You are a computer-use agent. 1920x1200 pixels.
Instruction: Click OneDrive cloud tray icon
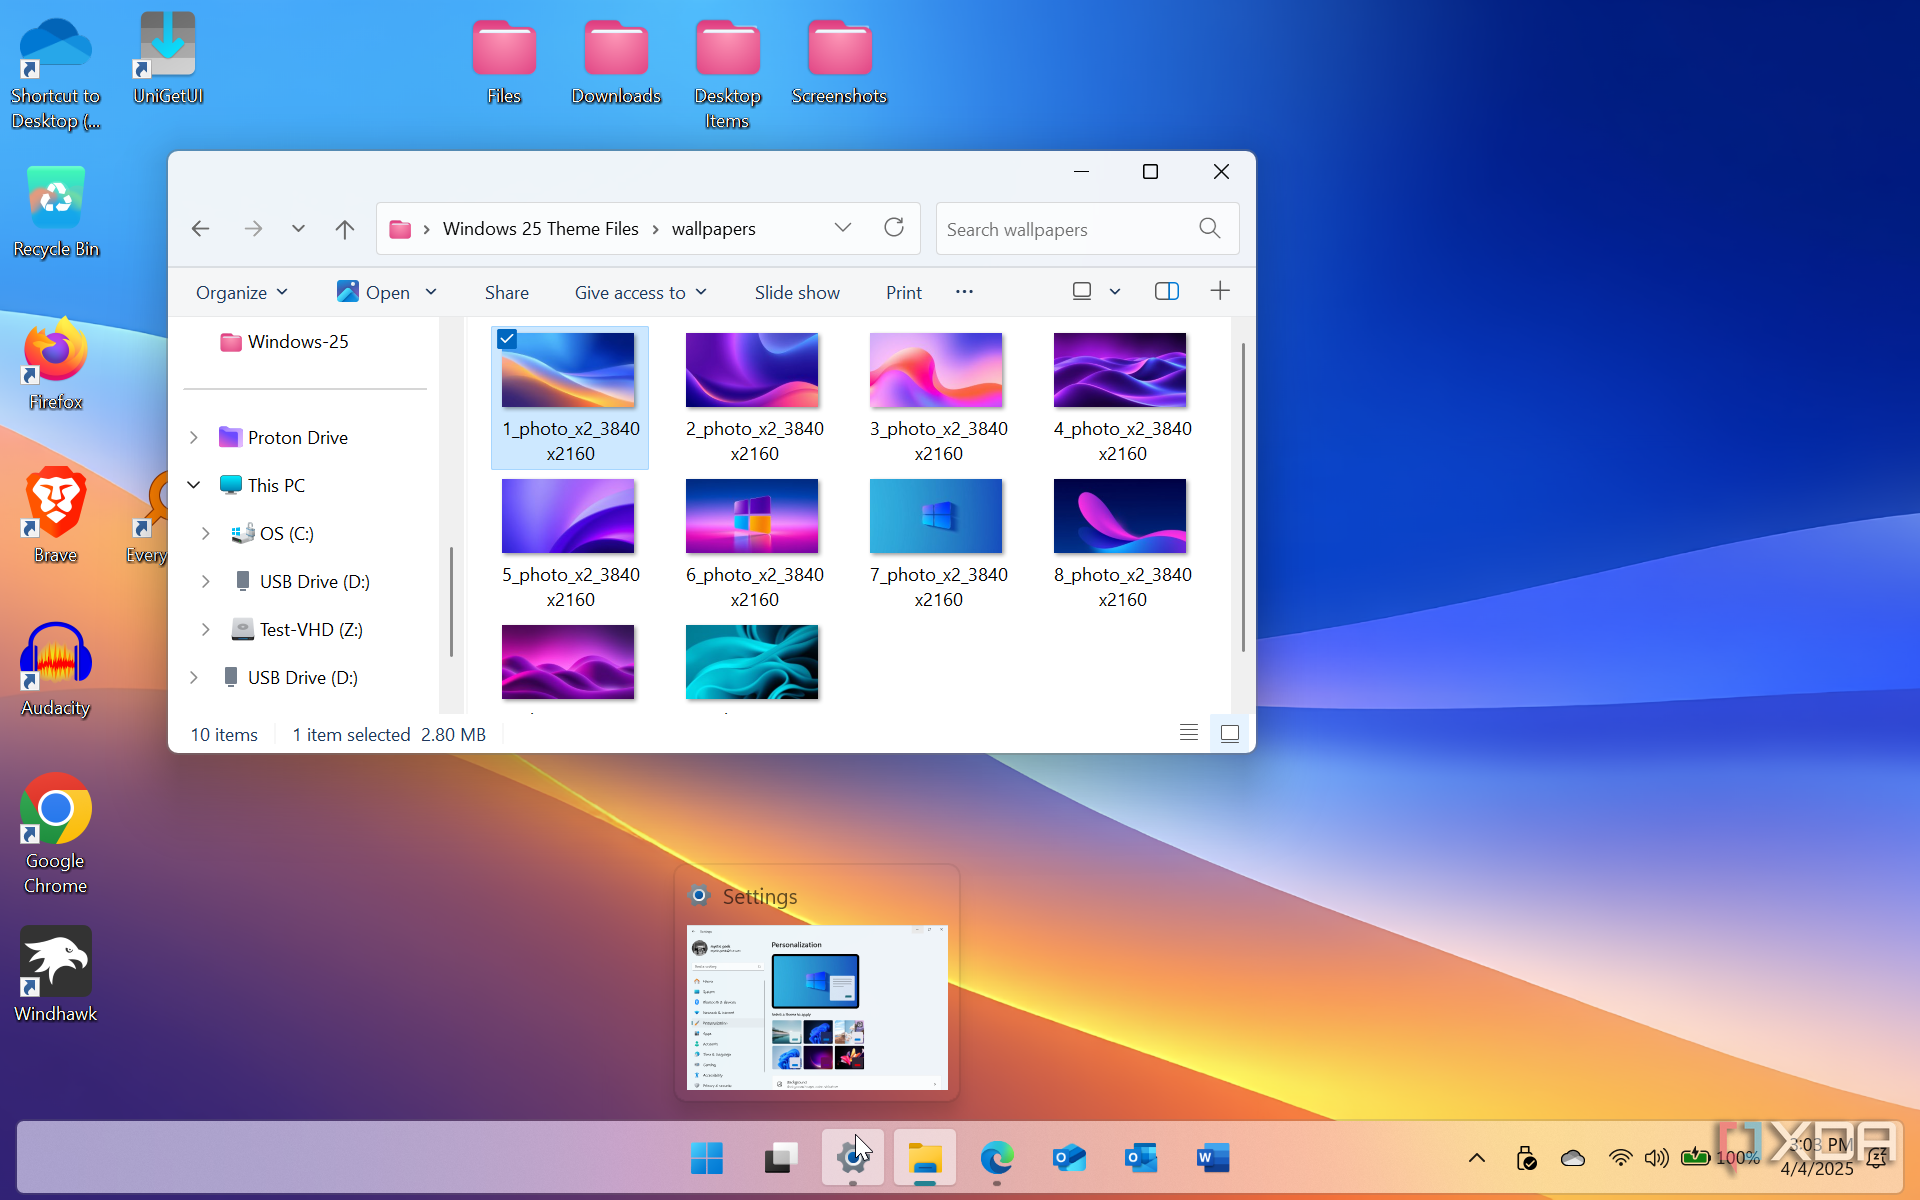click(1573, 1158)
